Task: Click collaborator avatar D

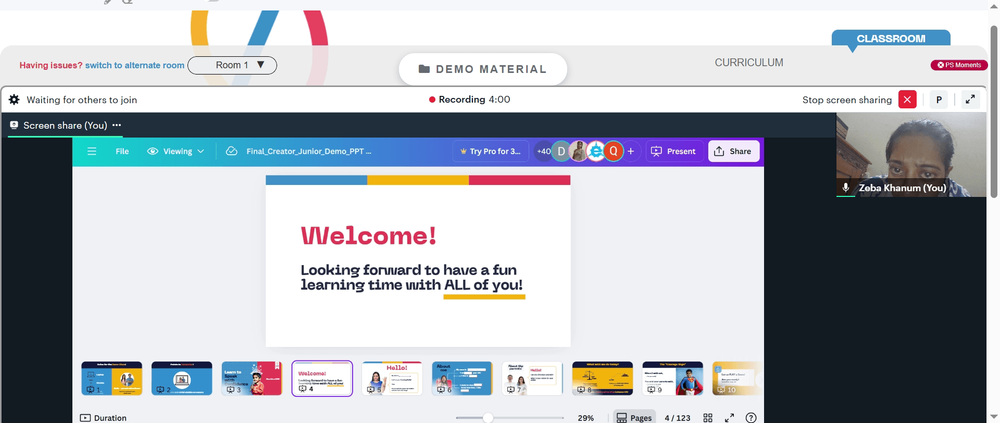Action: 561,151
